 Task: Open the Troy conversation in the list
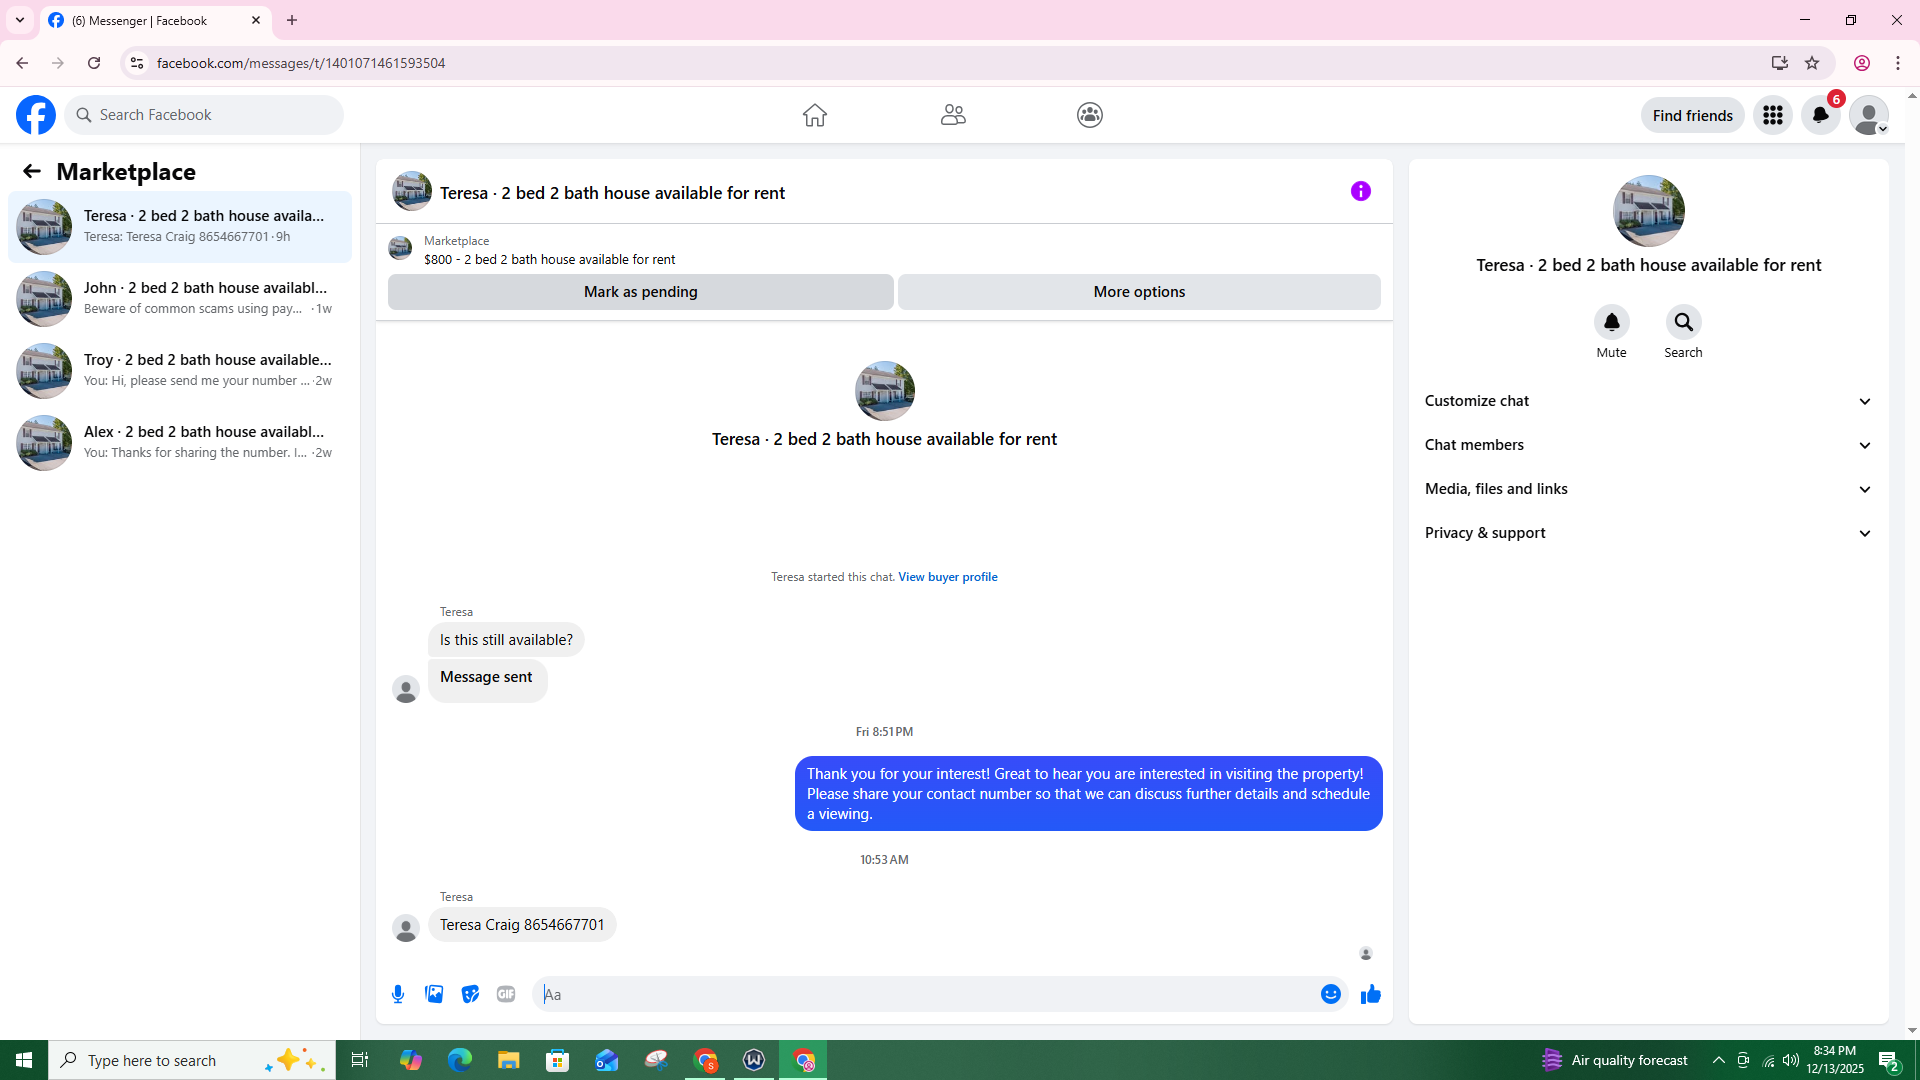pos(180,371)
